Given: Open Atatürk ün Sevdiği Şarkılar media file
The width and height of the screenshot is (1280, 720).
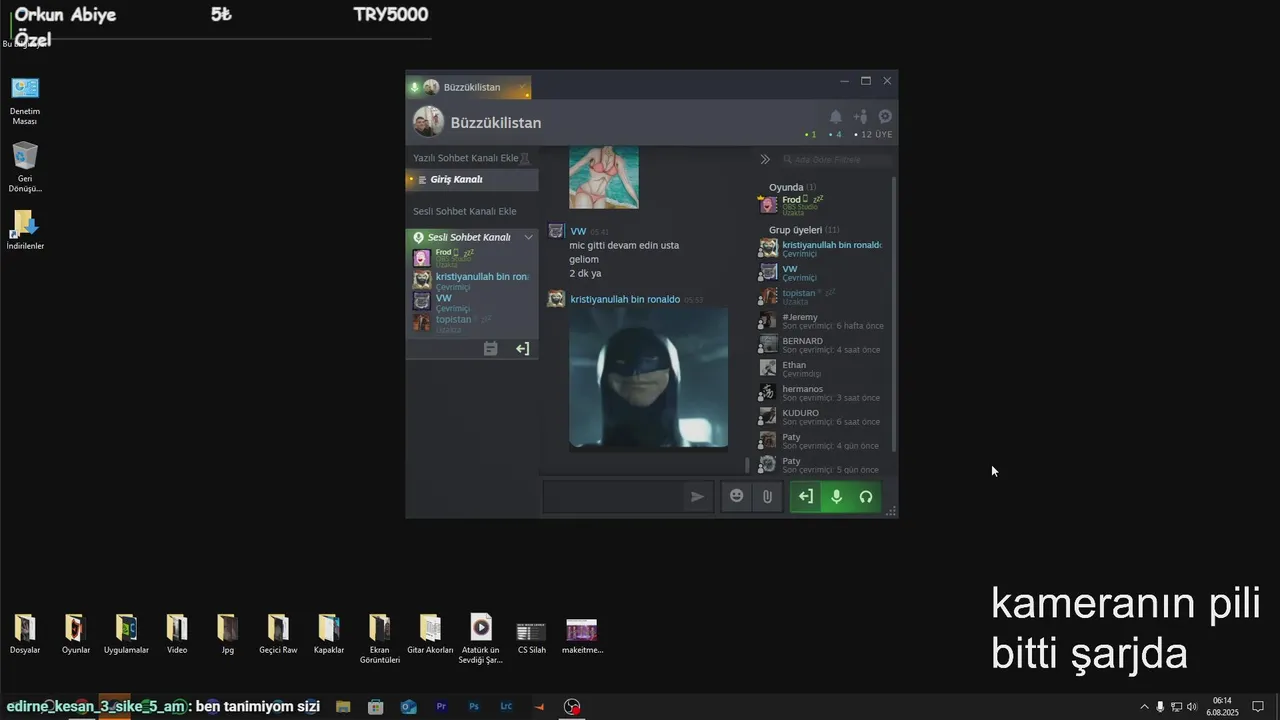Looking at the screenshot, I should (x=481, y=639).
